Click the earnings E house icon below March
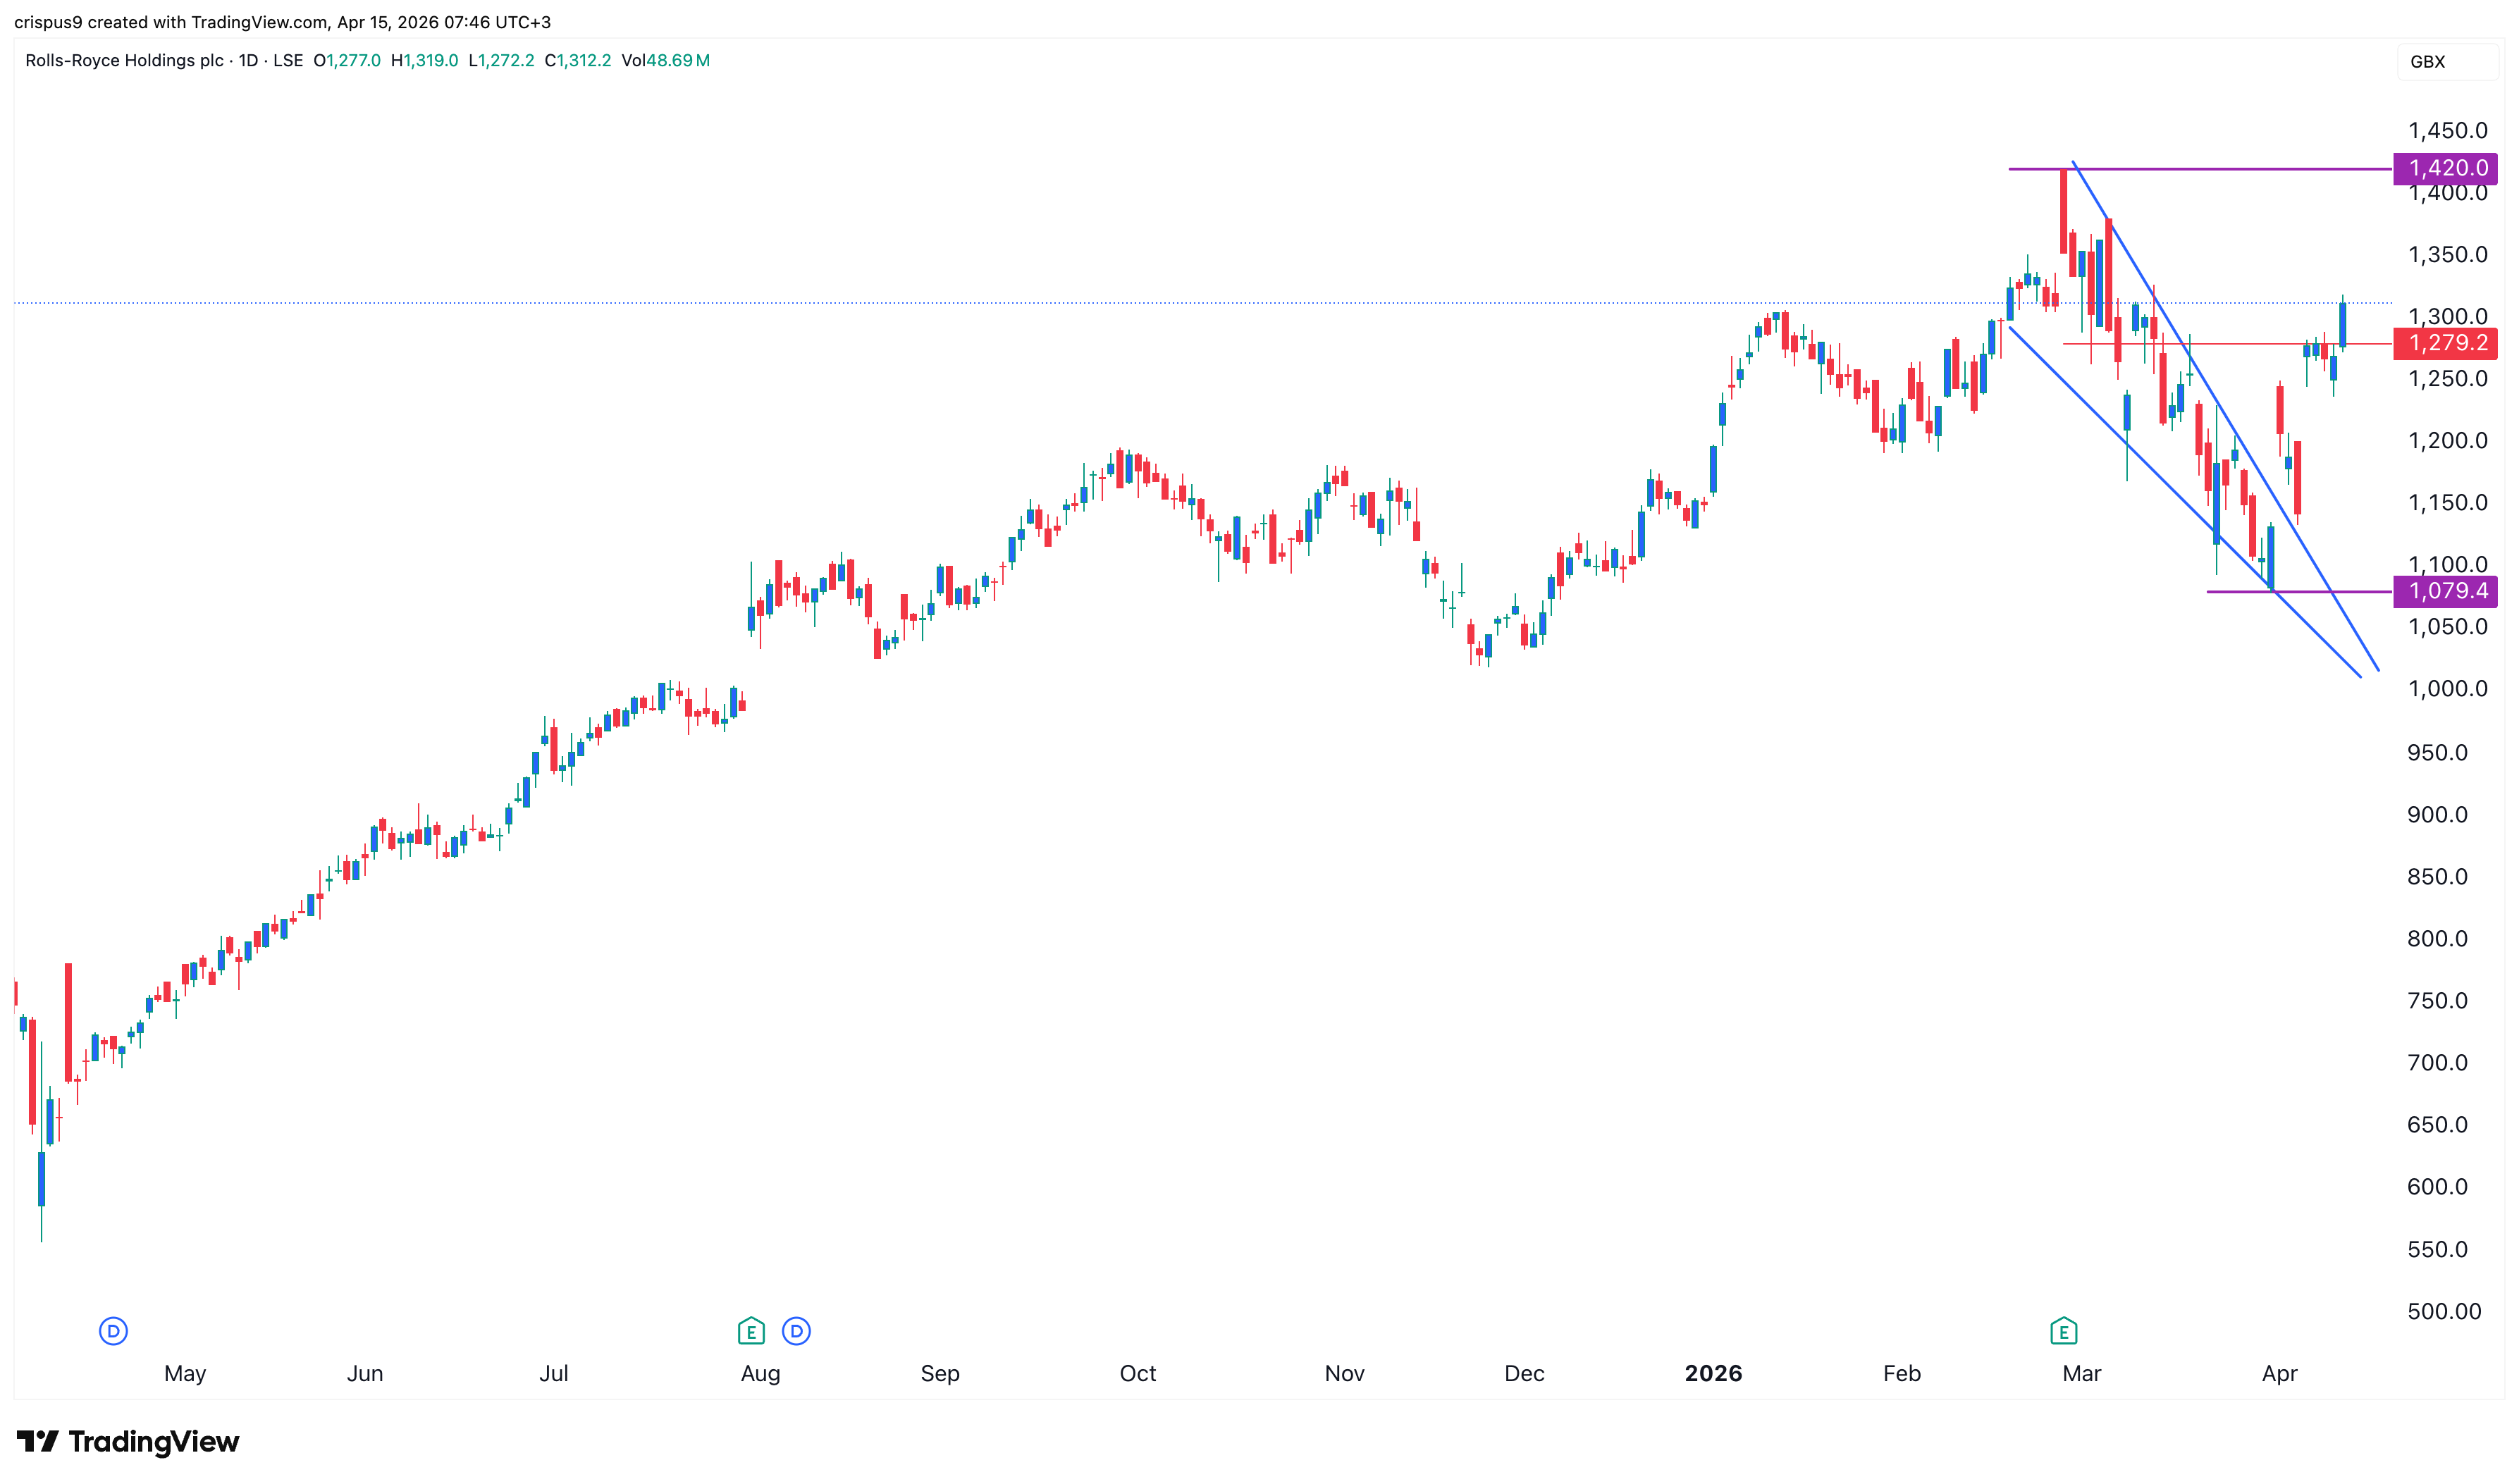 pos(2062,1332)
